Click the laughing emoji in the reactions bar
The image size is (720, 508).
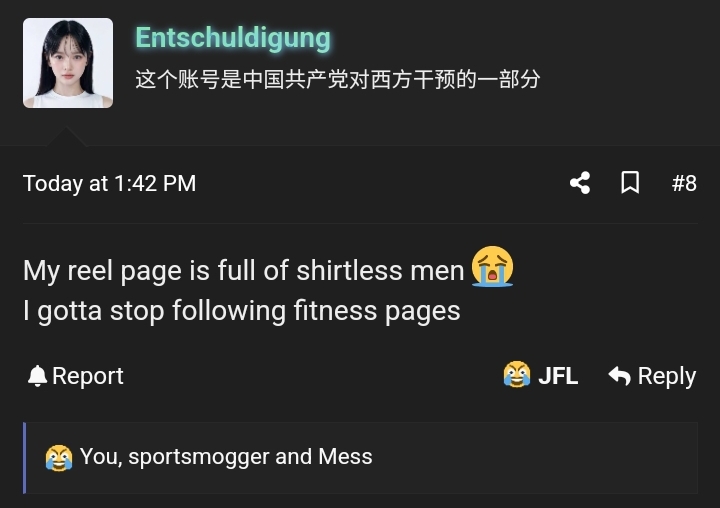(59, 457)
